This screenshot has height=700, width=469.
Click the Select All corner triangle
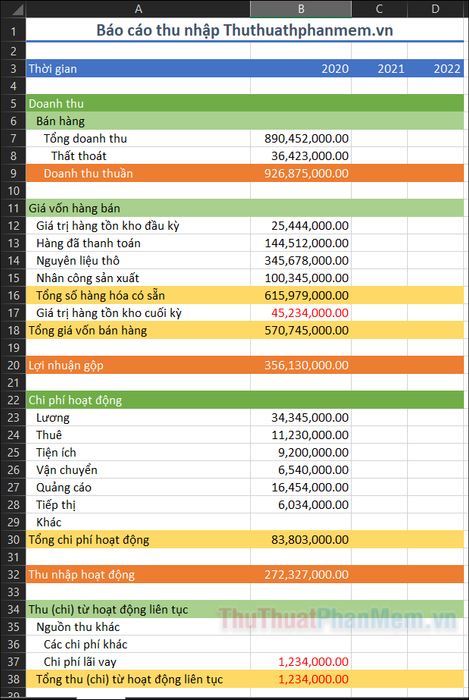[13, 8]
